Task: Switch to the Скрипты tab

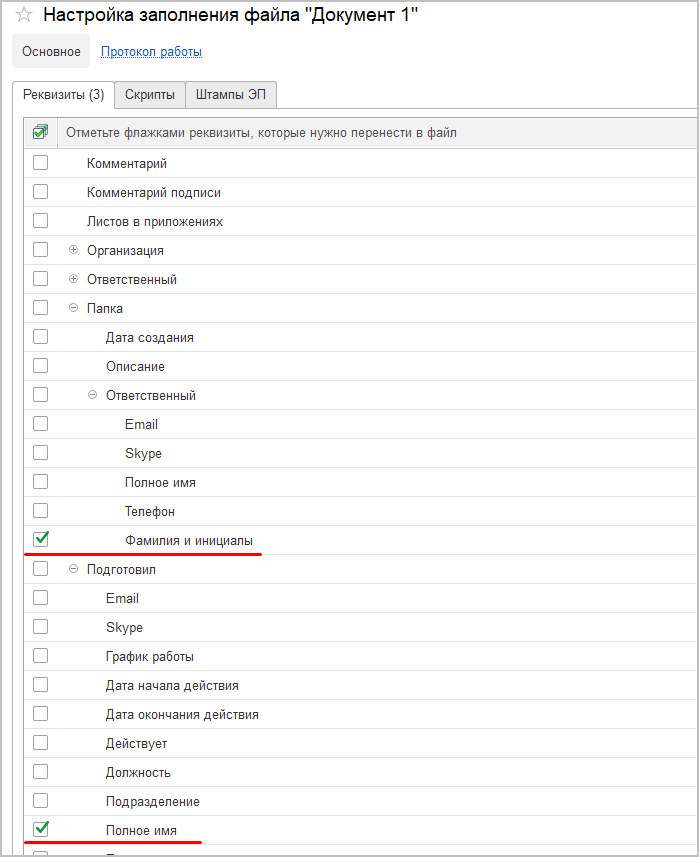Action: (x=150, y=95)
